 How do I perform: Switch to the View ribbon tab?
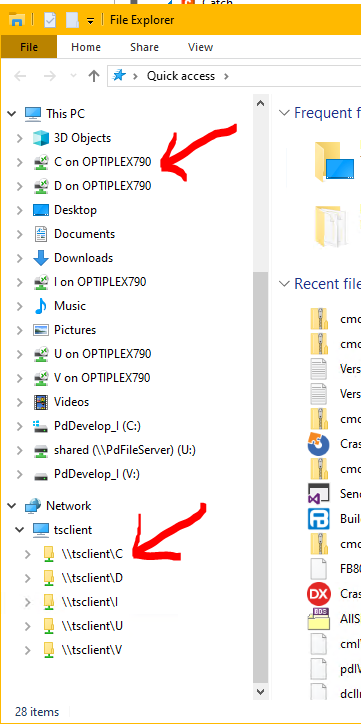[x=200, y=47]
